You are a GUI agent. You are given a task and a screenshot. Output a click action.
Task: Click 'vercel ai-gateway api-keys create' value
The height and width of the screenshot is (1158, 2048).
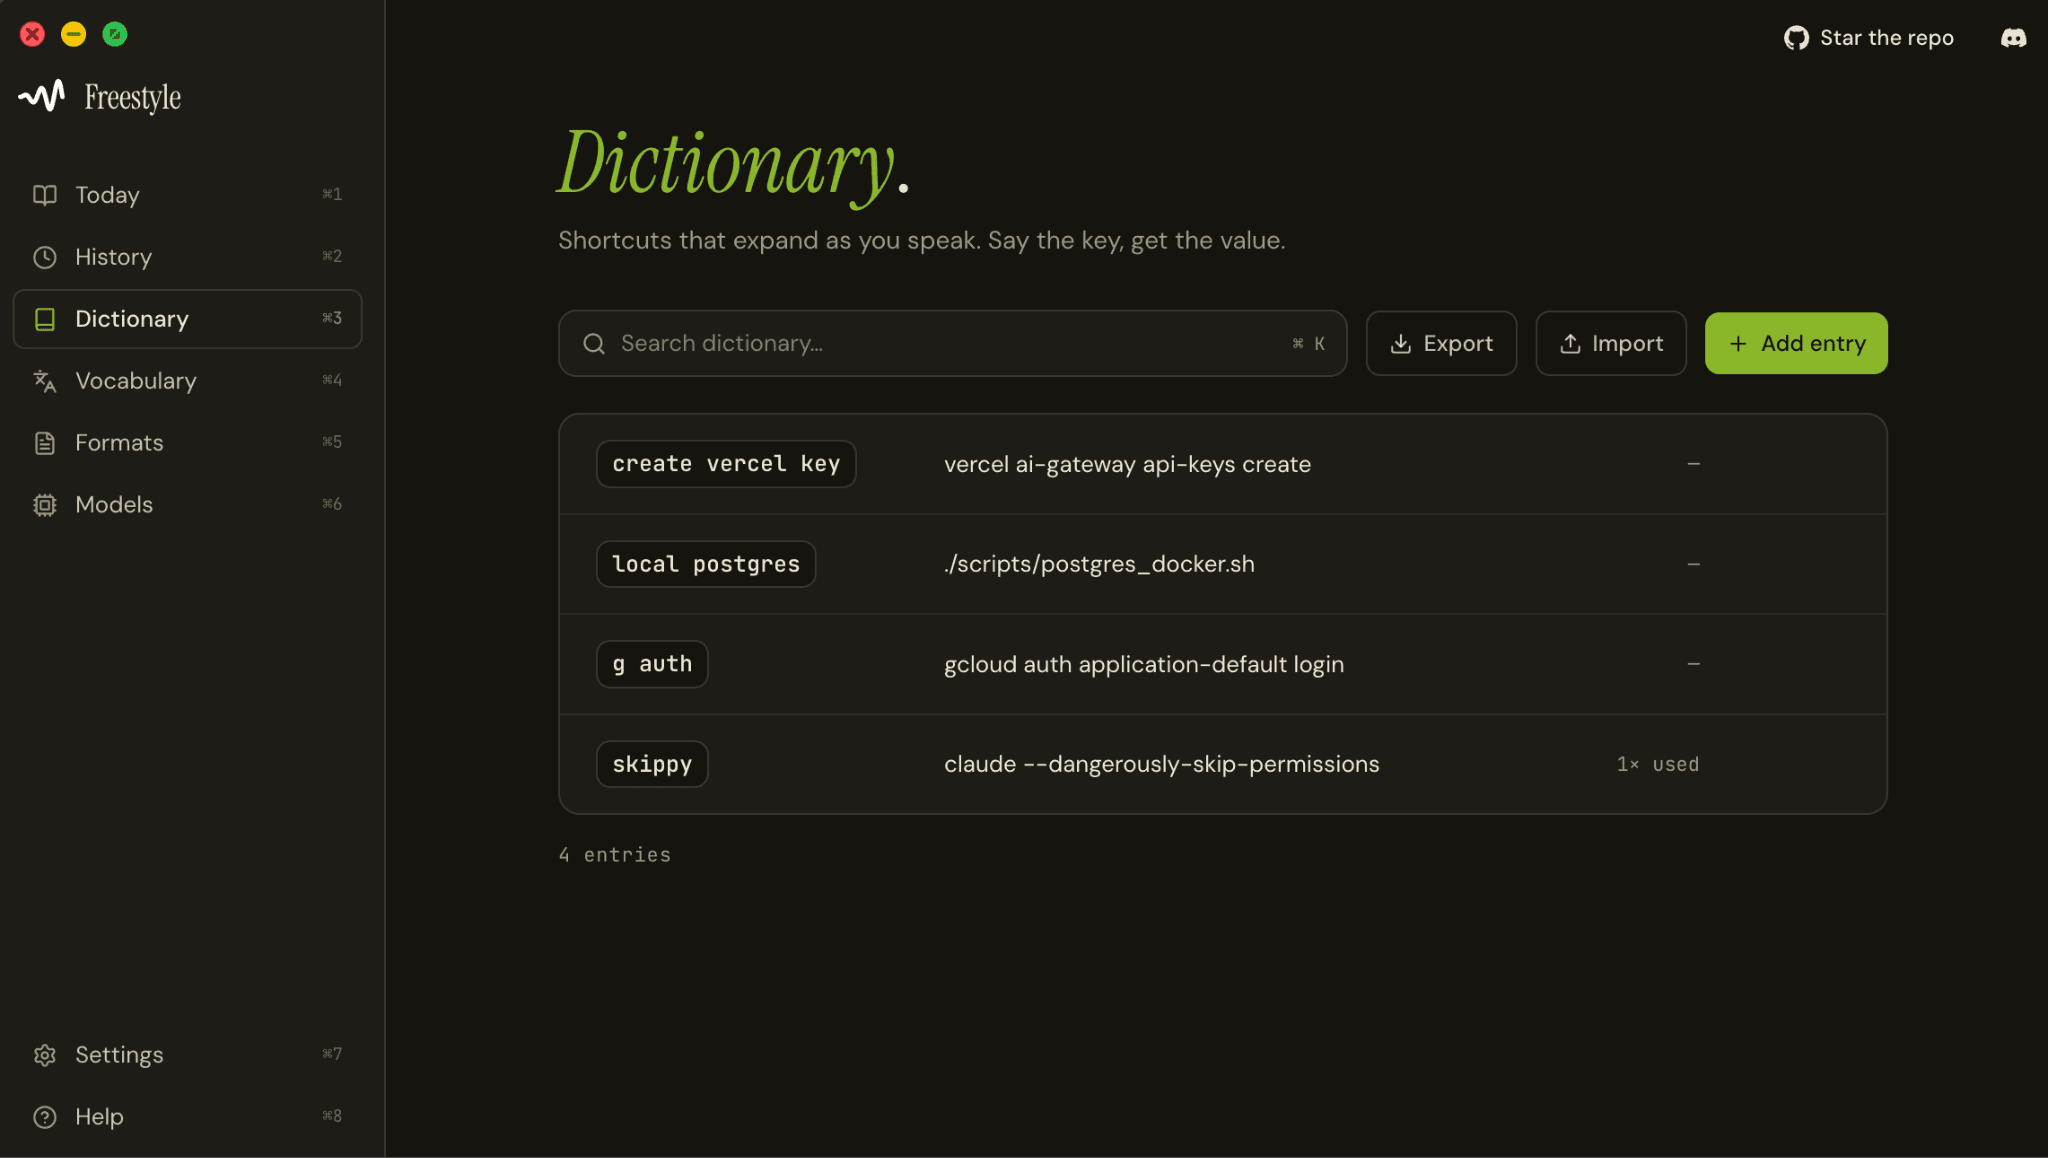(1127, 465)
